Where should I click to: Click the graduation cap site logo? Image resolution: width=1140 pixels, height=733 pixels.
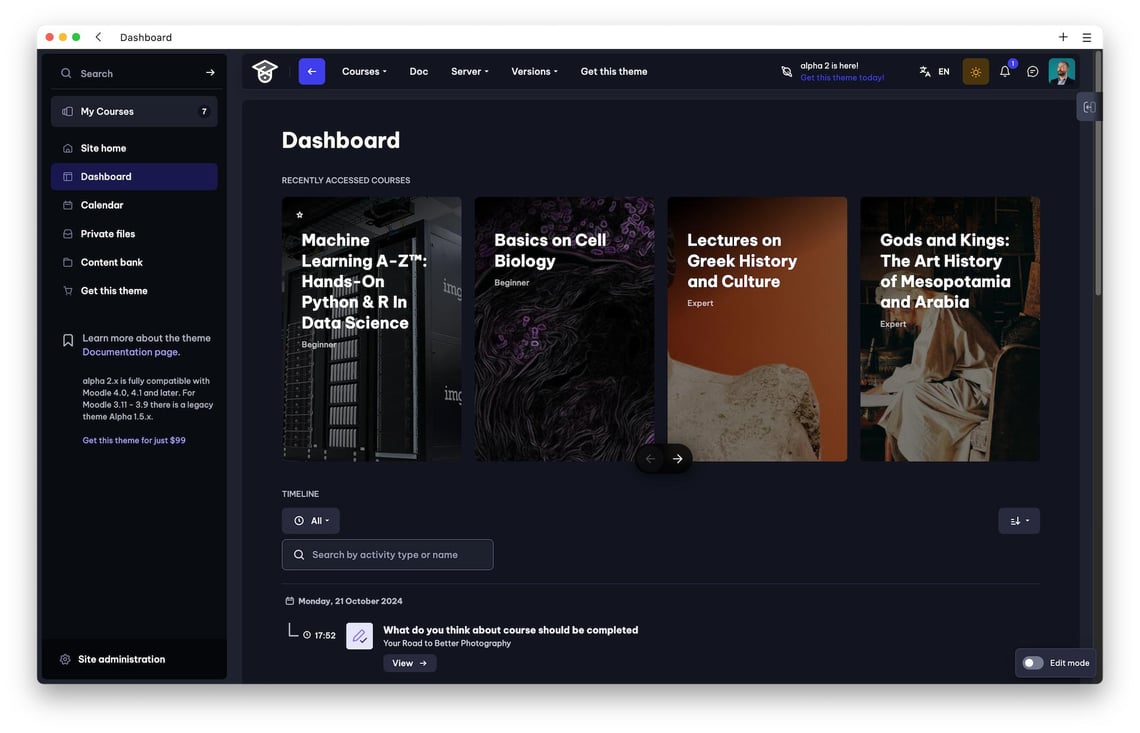pos(265,71)
